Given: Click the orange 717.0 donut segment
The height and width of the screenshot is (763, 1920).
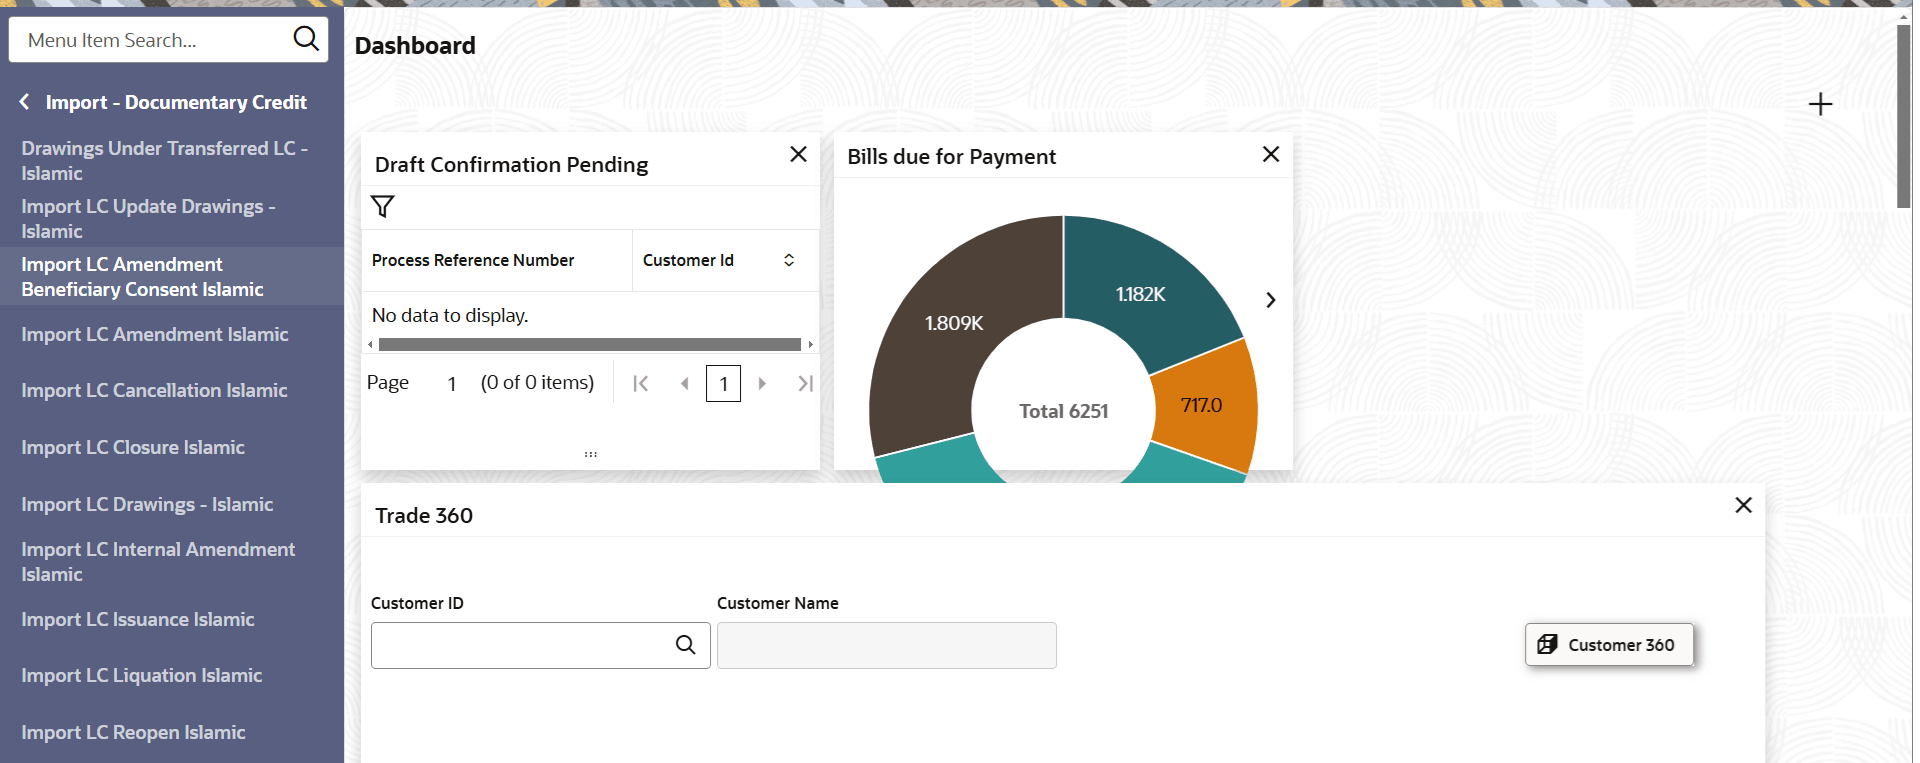Looking at the screenshot, I should pyautogui.click(x=1201, y=405).
